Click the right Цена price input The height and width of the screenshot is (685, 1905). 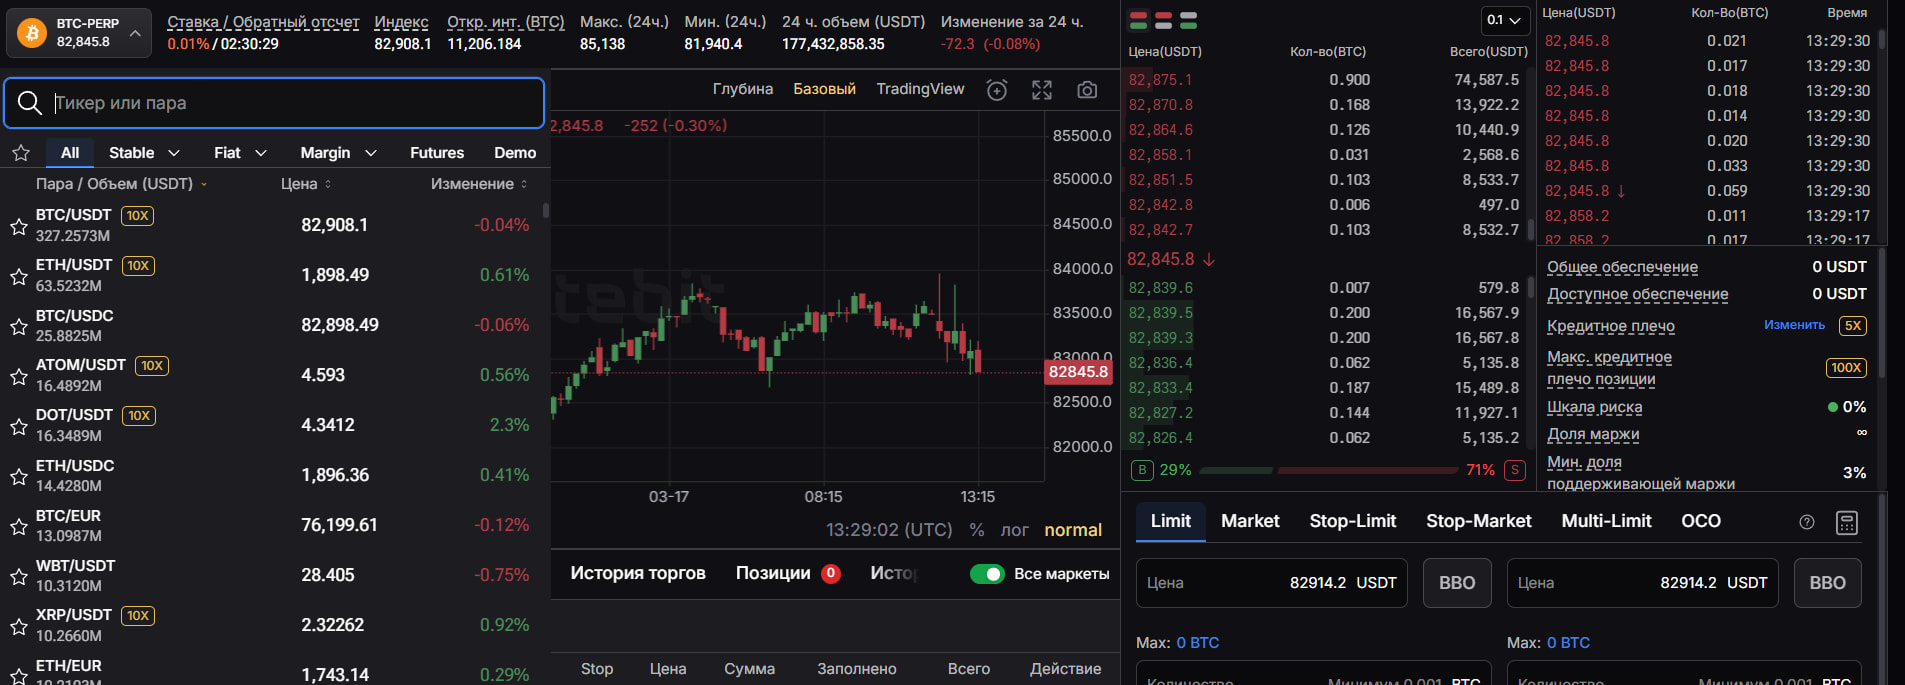[1643, 583]
